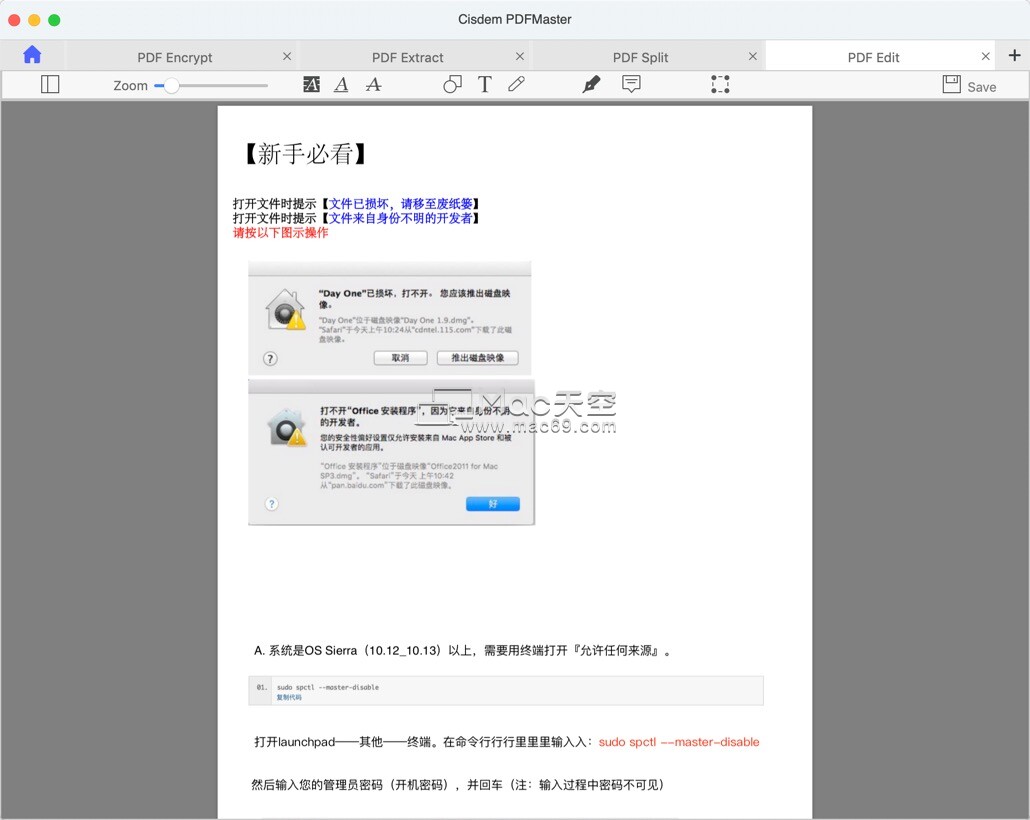Click the Zoom slider knob
The height and width of the screenshot is (820, 1030).
171,85
